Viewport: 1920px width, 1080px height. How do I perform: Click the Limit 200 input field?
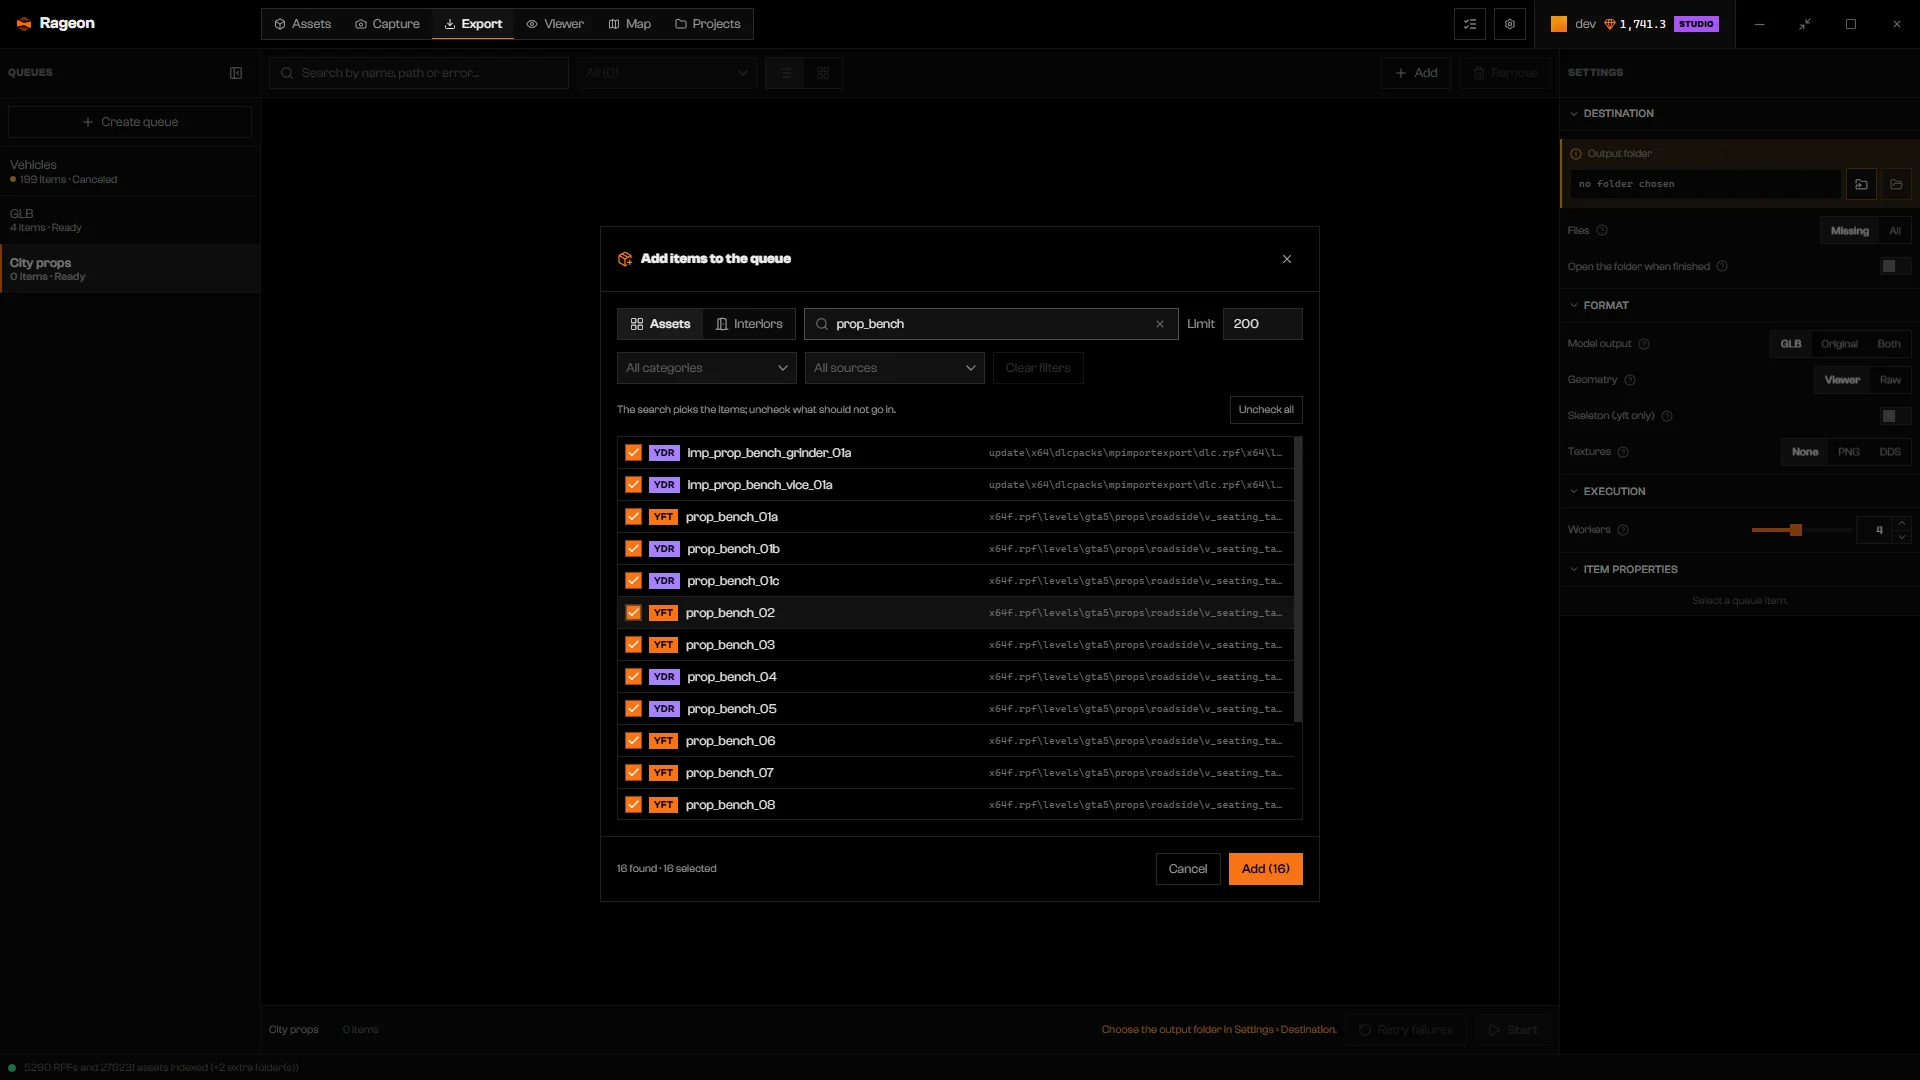1262,324
